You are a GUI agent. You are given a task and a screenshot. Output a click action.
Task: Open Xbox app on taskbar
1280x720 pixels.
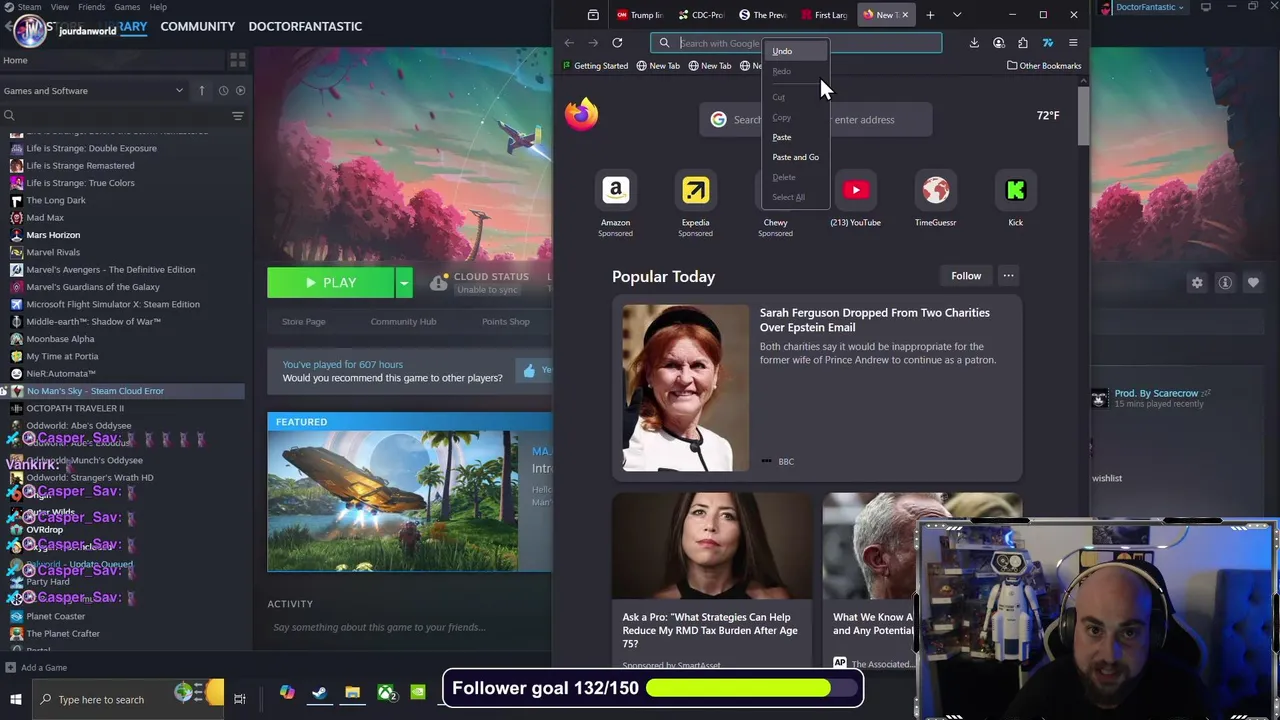click(x=385, y=693)
